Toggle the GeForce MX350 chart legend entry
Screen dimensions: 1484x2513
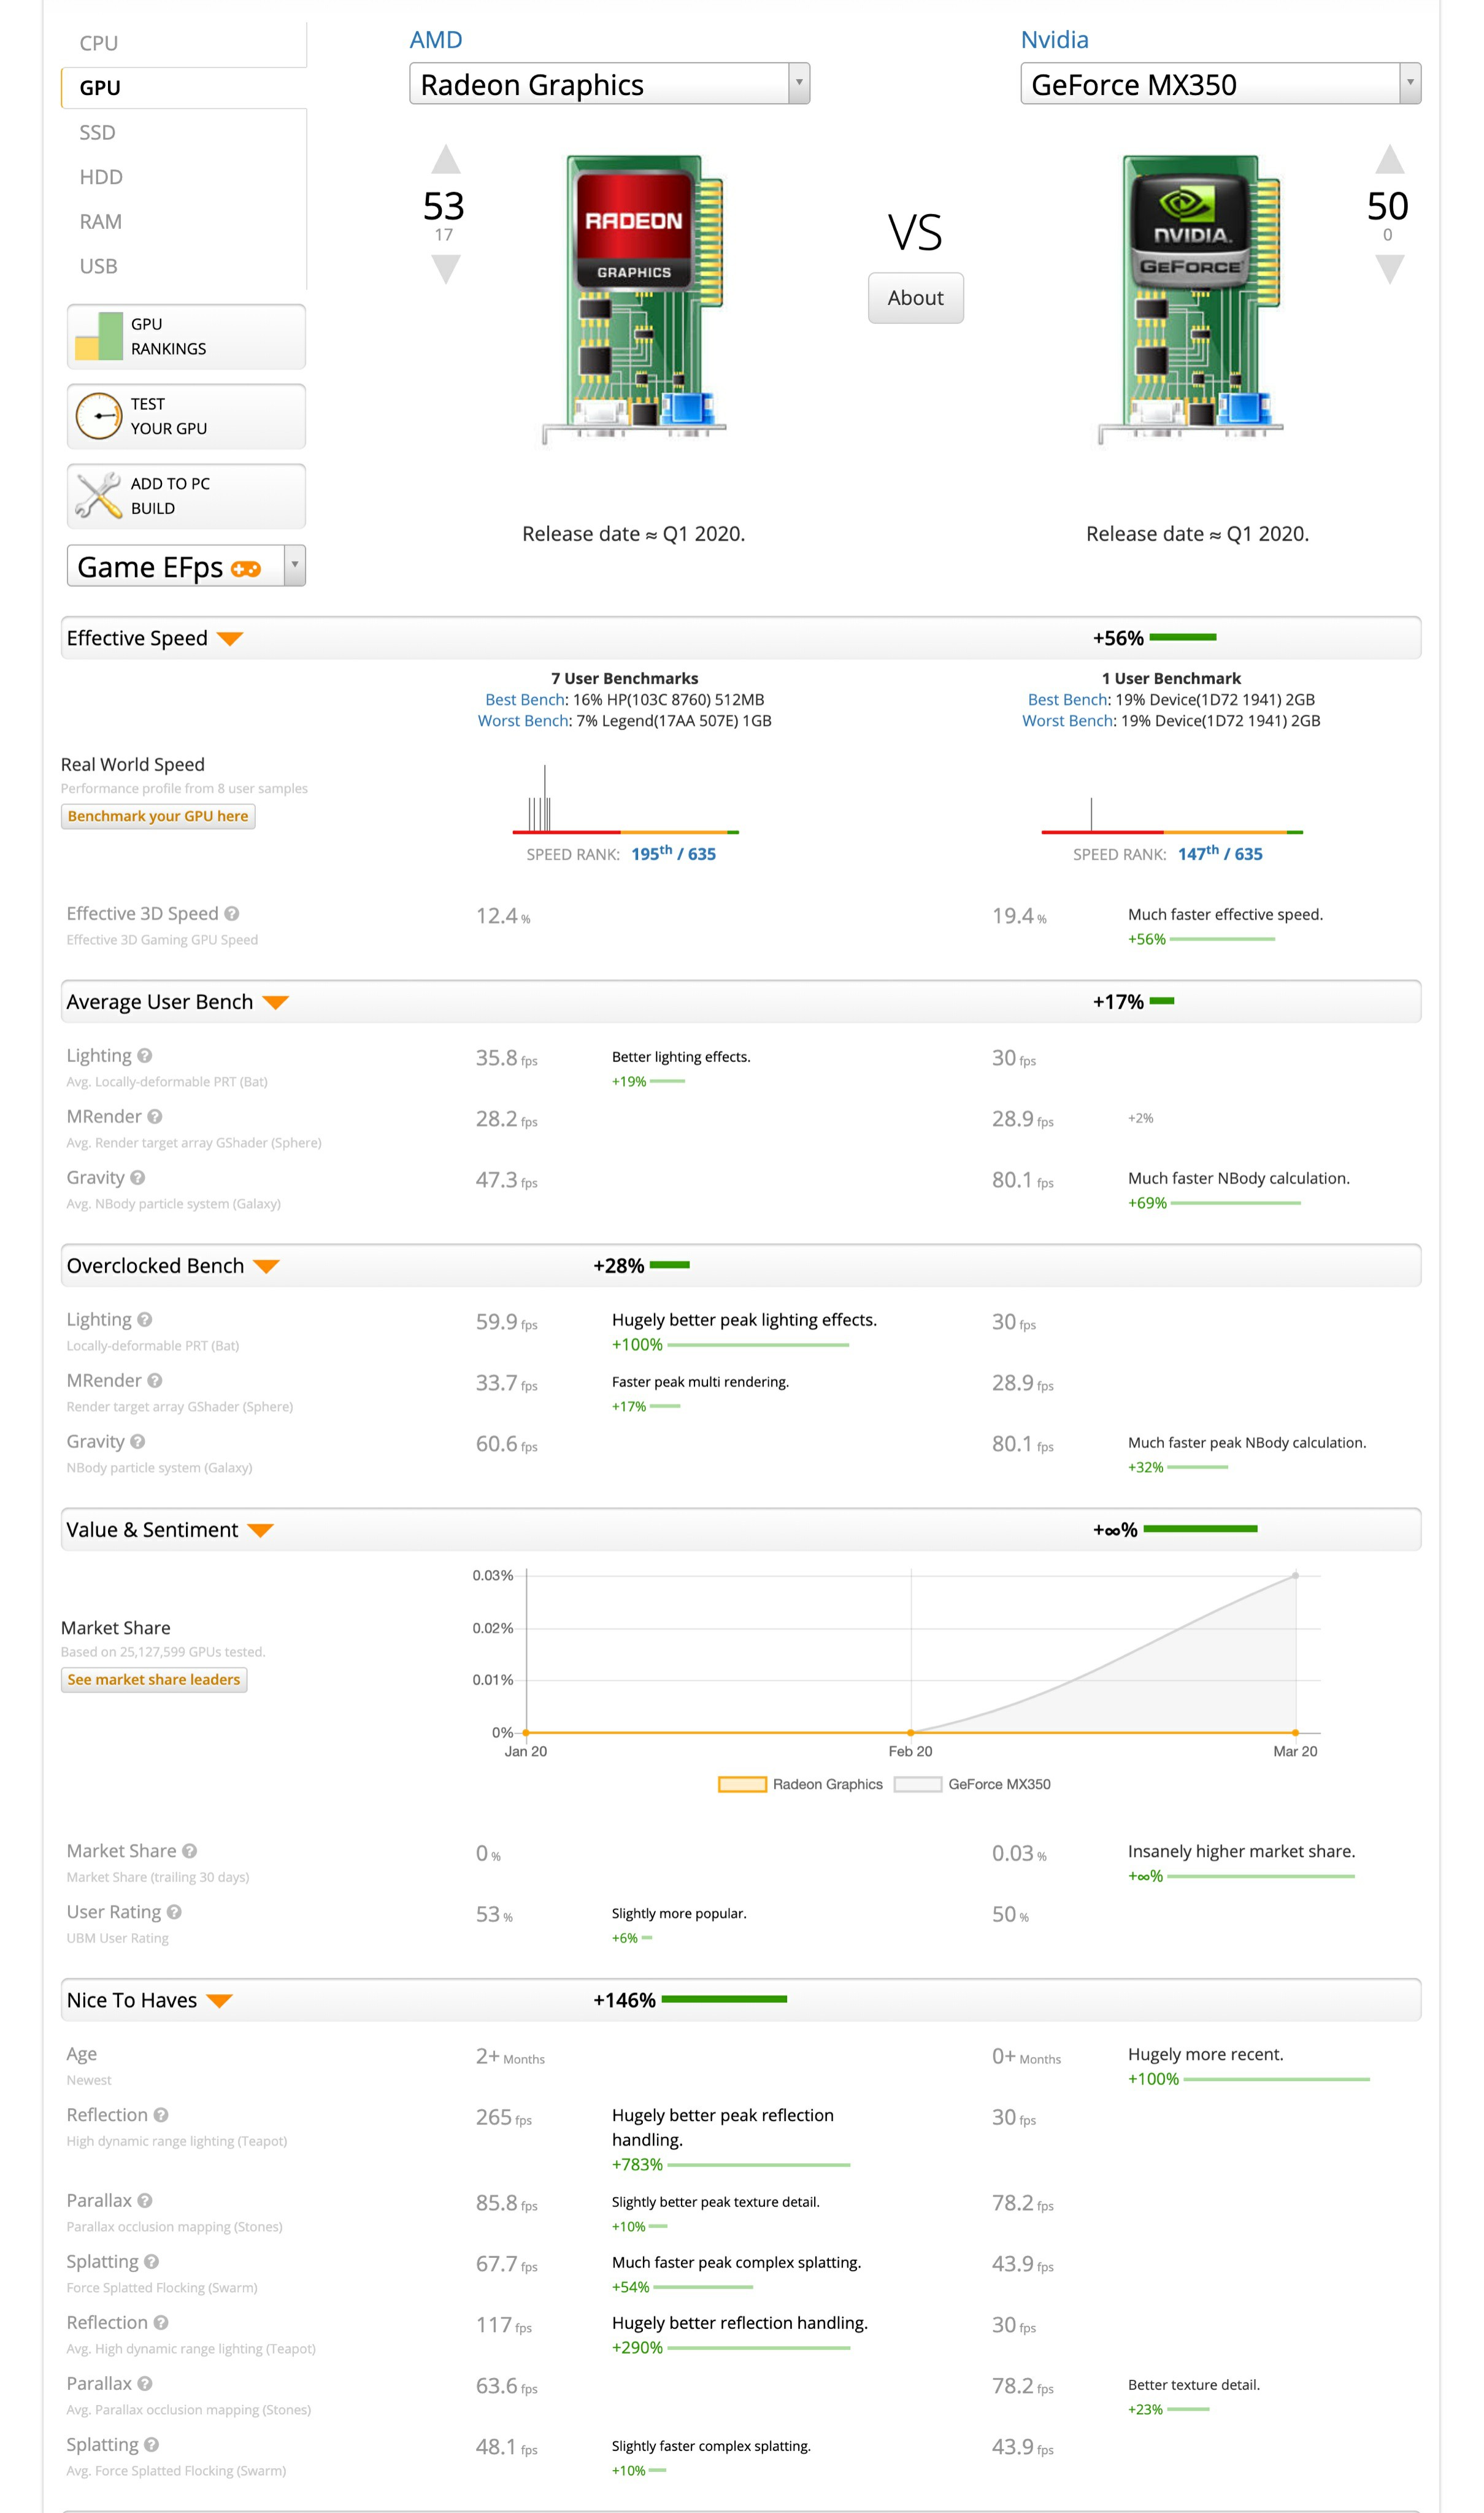tap(972, 1784)
